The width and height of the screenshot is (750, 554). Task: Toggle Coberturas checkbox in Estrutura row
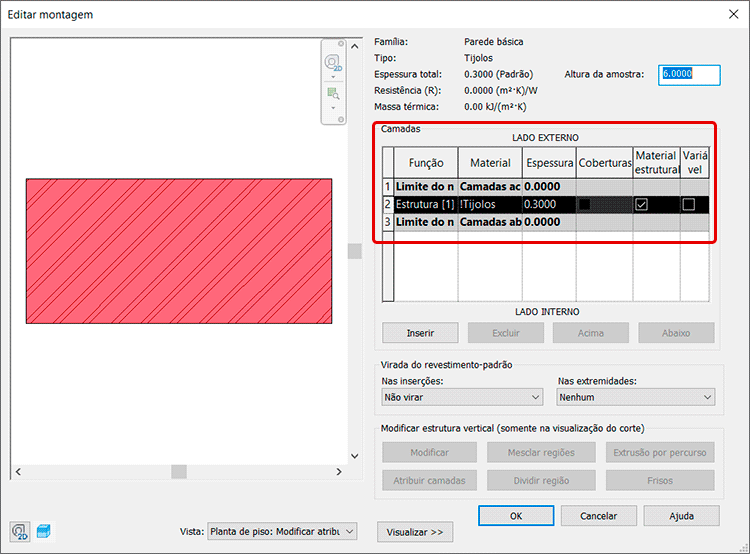click(584, 205)
